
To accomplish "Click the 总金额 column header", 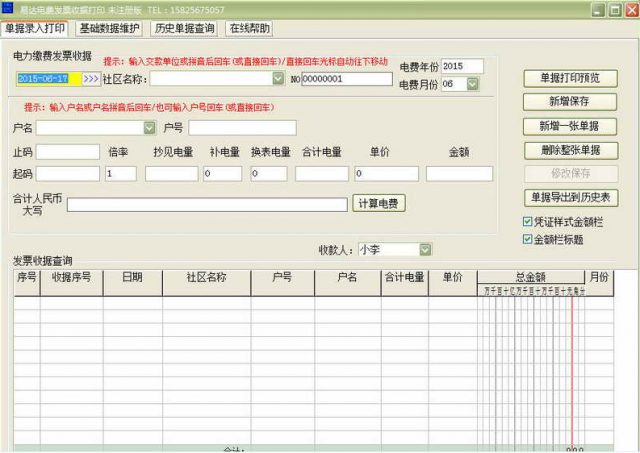I will [x=531, y=277].
